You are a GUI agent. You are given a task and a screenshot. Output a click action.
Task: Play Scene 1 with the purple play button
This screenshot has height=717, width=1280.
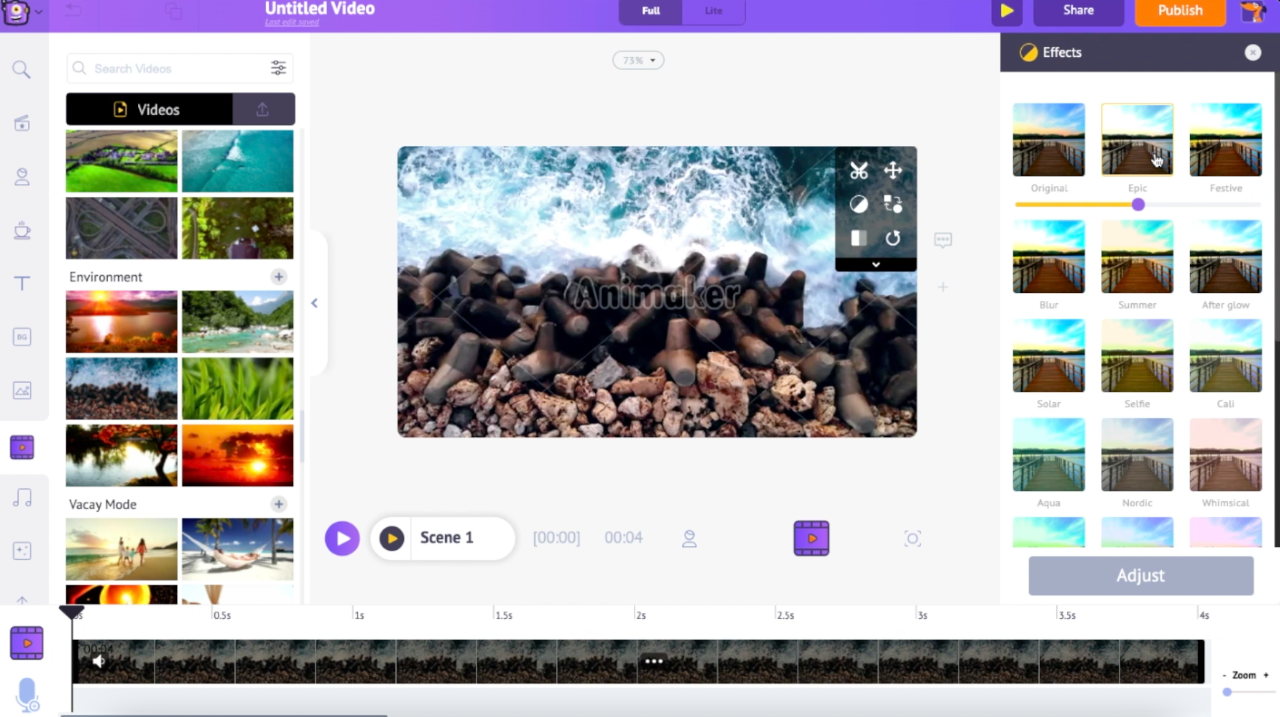[342, 538]
